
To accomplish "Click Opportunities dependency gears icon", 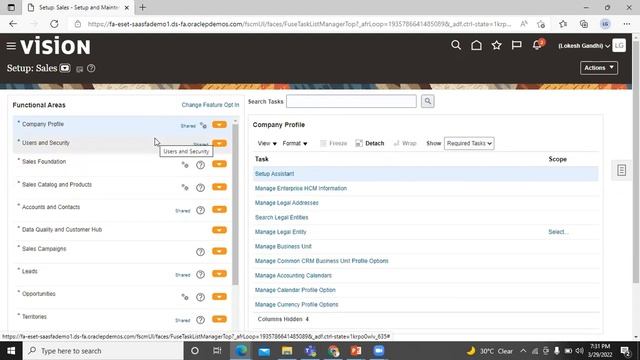I will (185, 297).
